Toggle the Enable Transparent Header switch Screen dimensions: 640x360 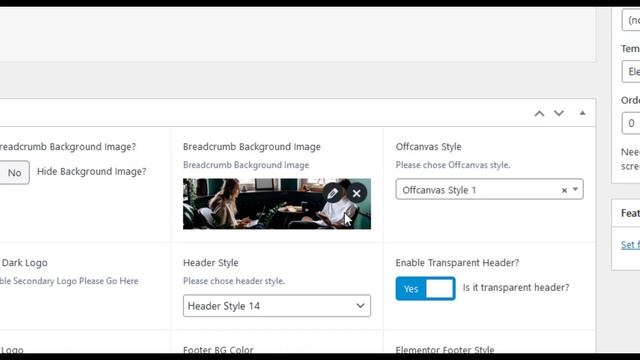point(425,289)
